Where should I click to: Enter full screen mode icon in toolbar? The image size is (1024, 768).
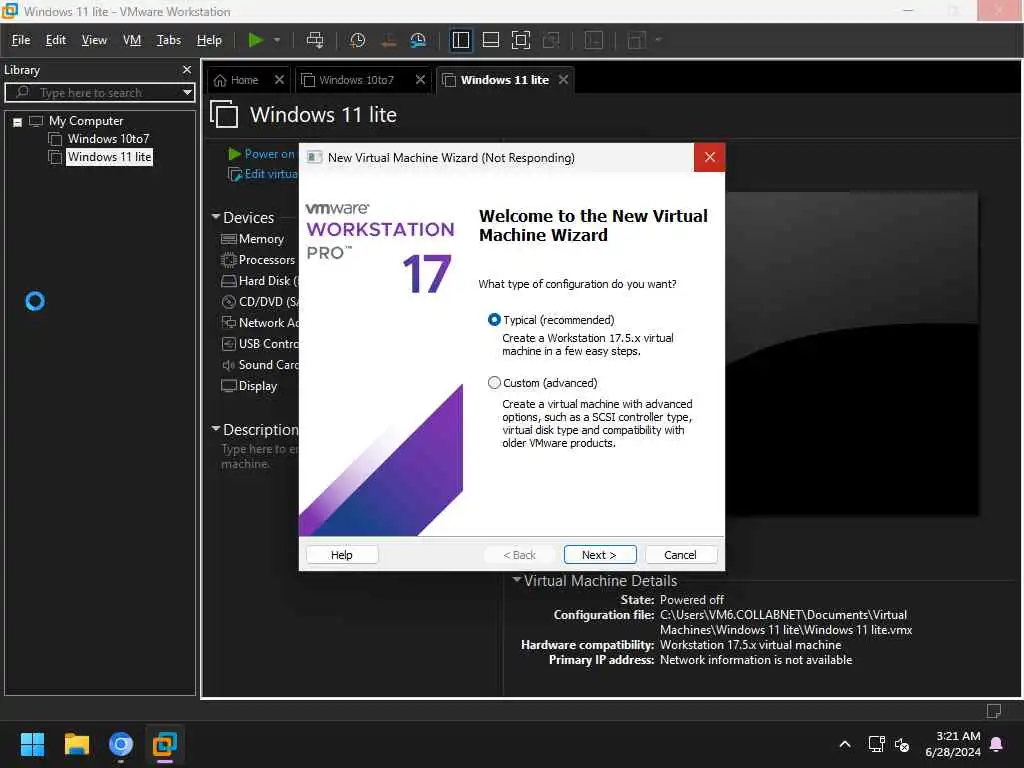coord(520,40)
